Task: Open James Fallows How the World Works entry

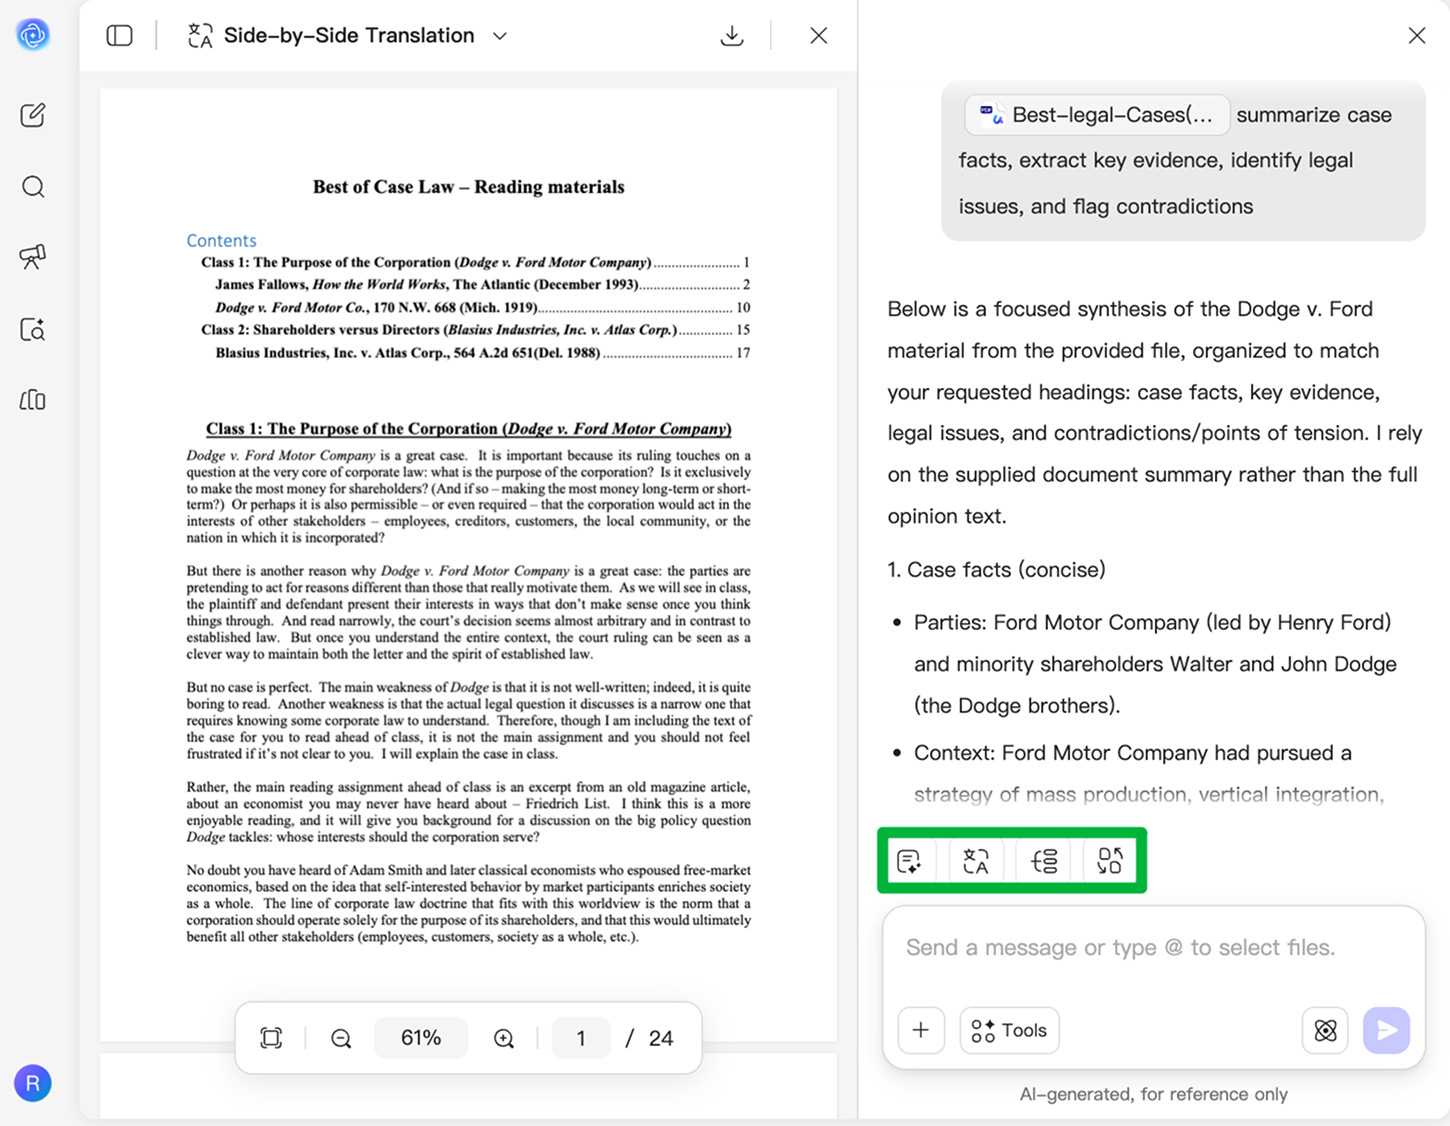Action: coord(482,285)
